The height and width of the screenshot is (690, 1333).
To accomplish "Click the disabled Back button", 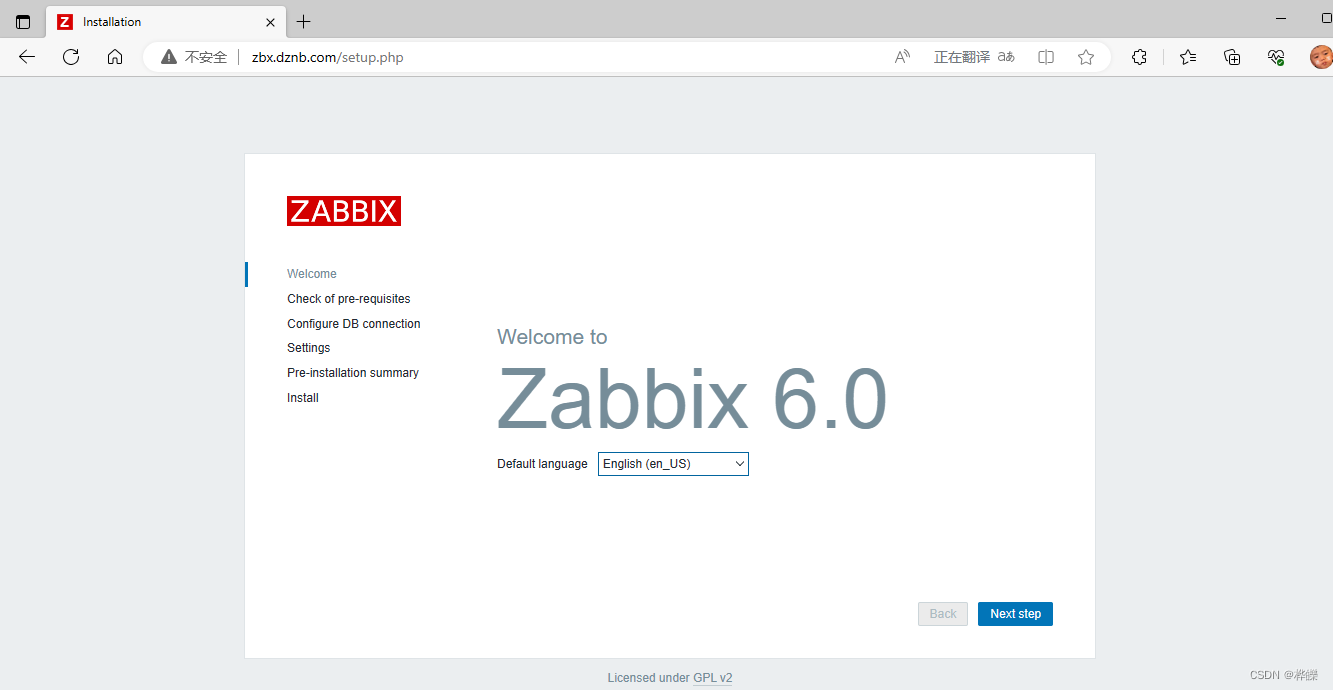I will 943,614.
